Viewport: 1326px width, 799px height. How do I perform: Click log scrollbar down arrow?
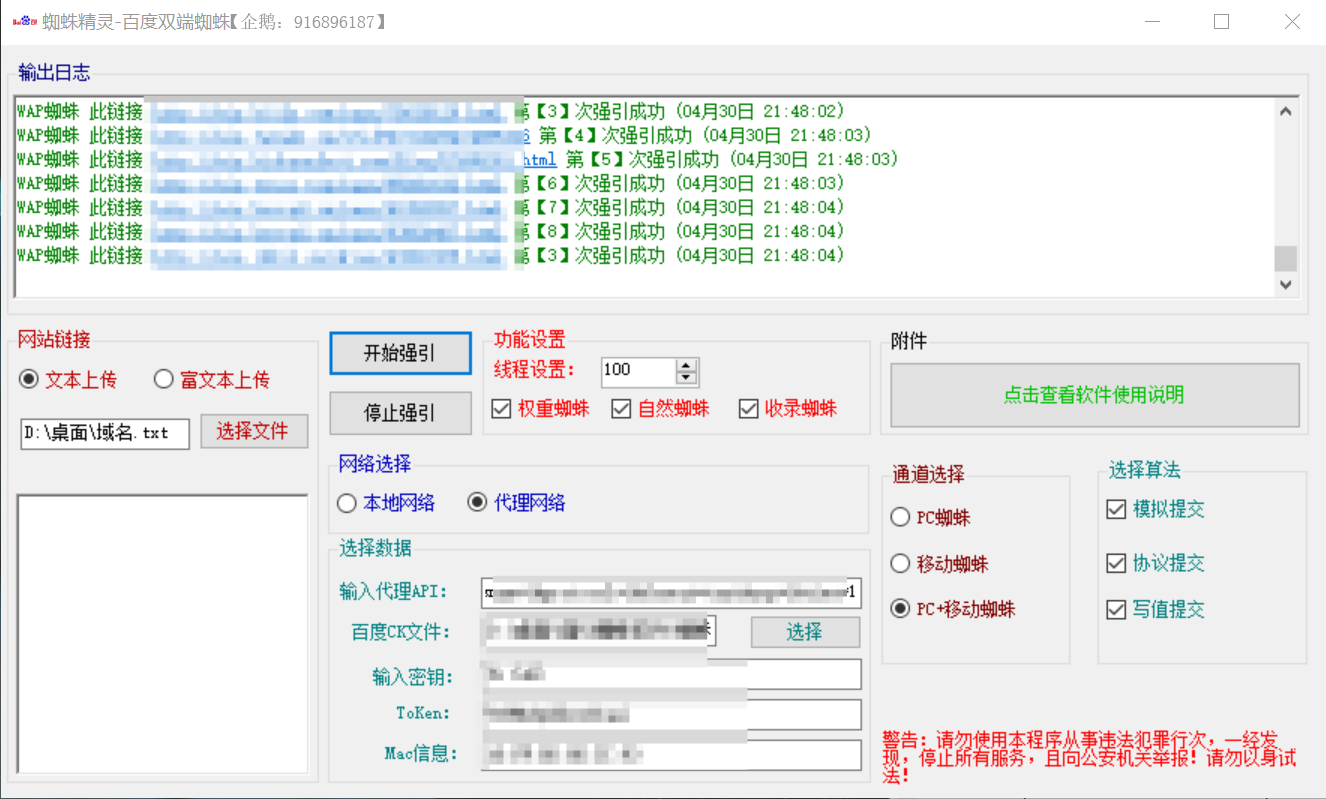(1286, 284)
